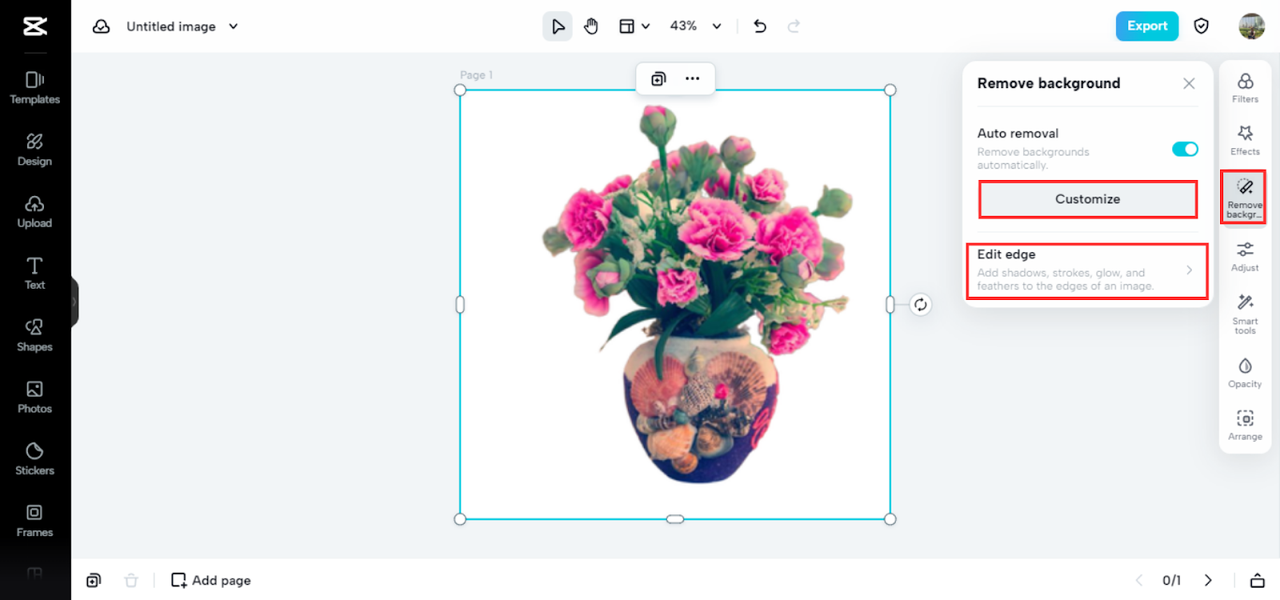Open the Design panel
The height and width of the screenshot is (600, 1280).
(x=35, y=150)
